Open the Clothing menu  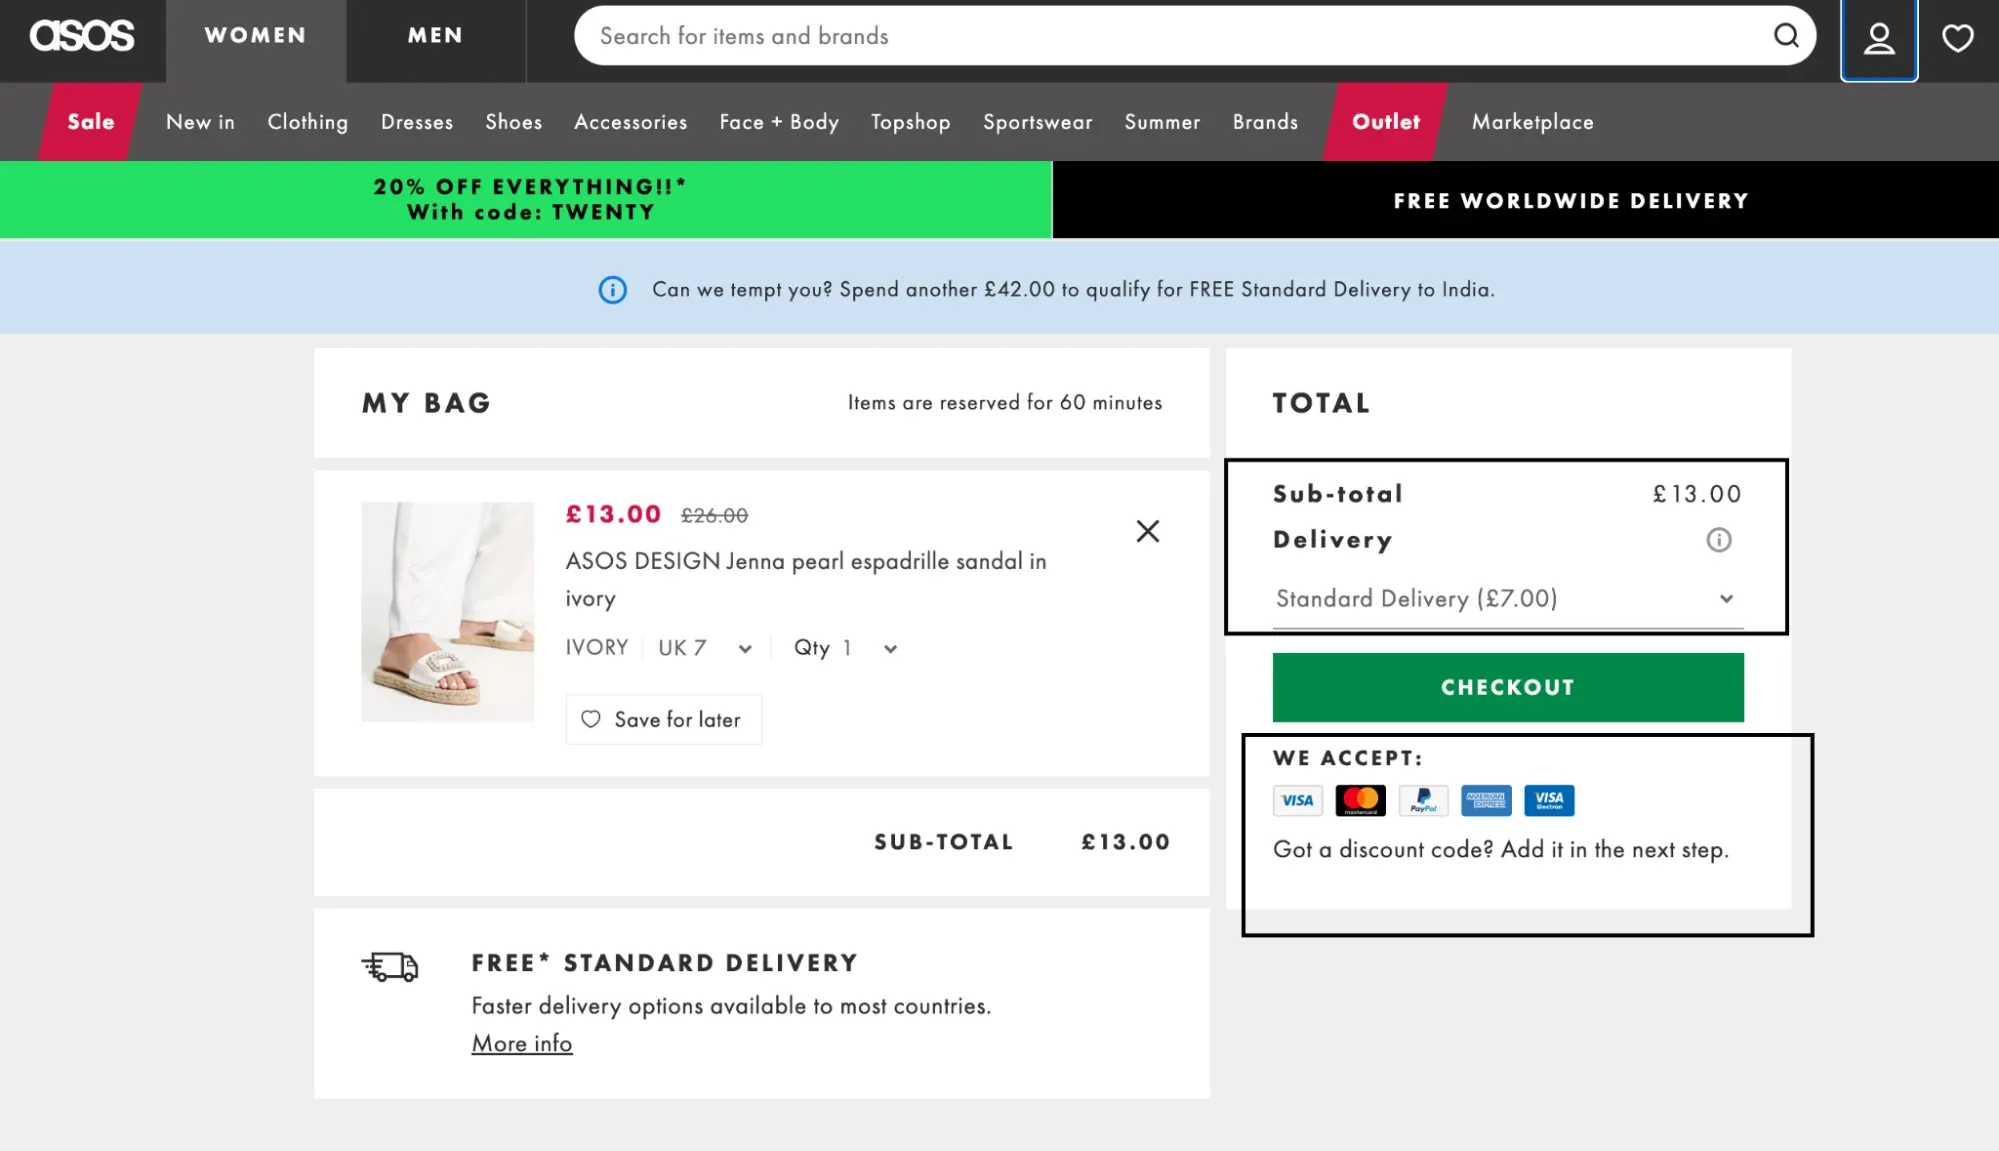point(308,122)
